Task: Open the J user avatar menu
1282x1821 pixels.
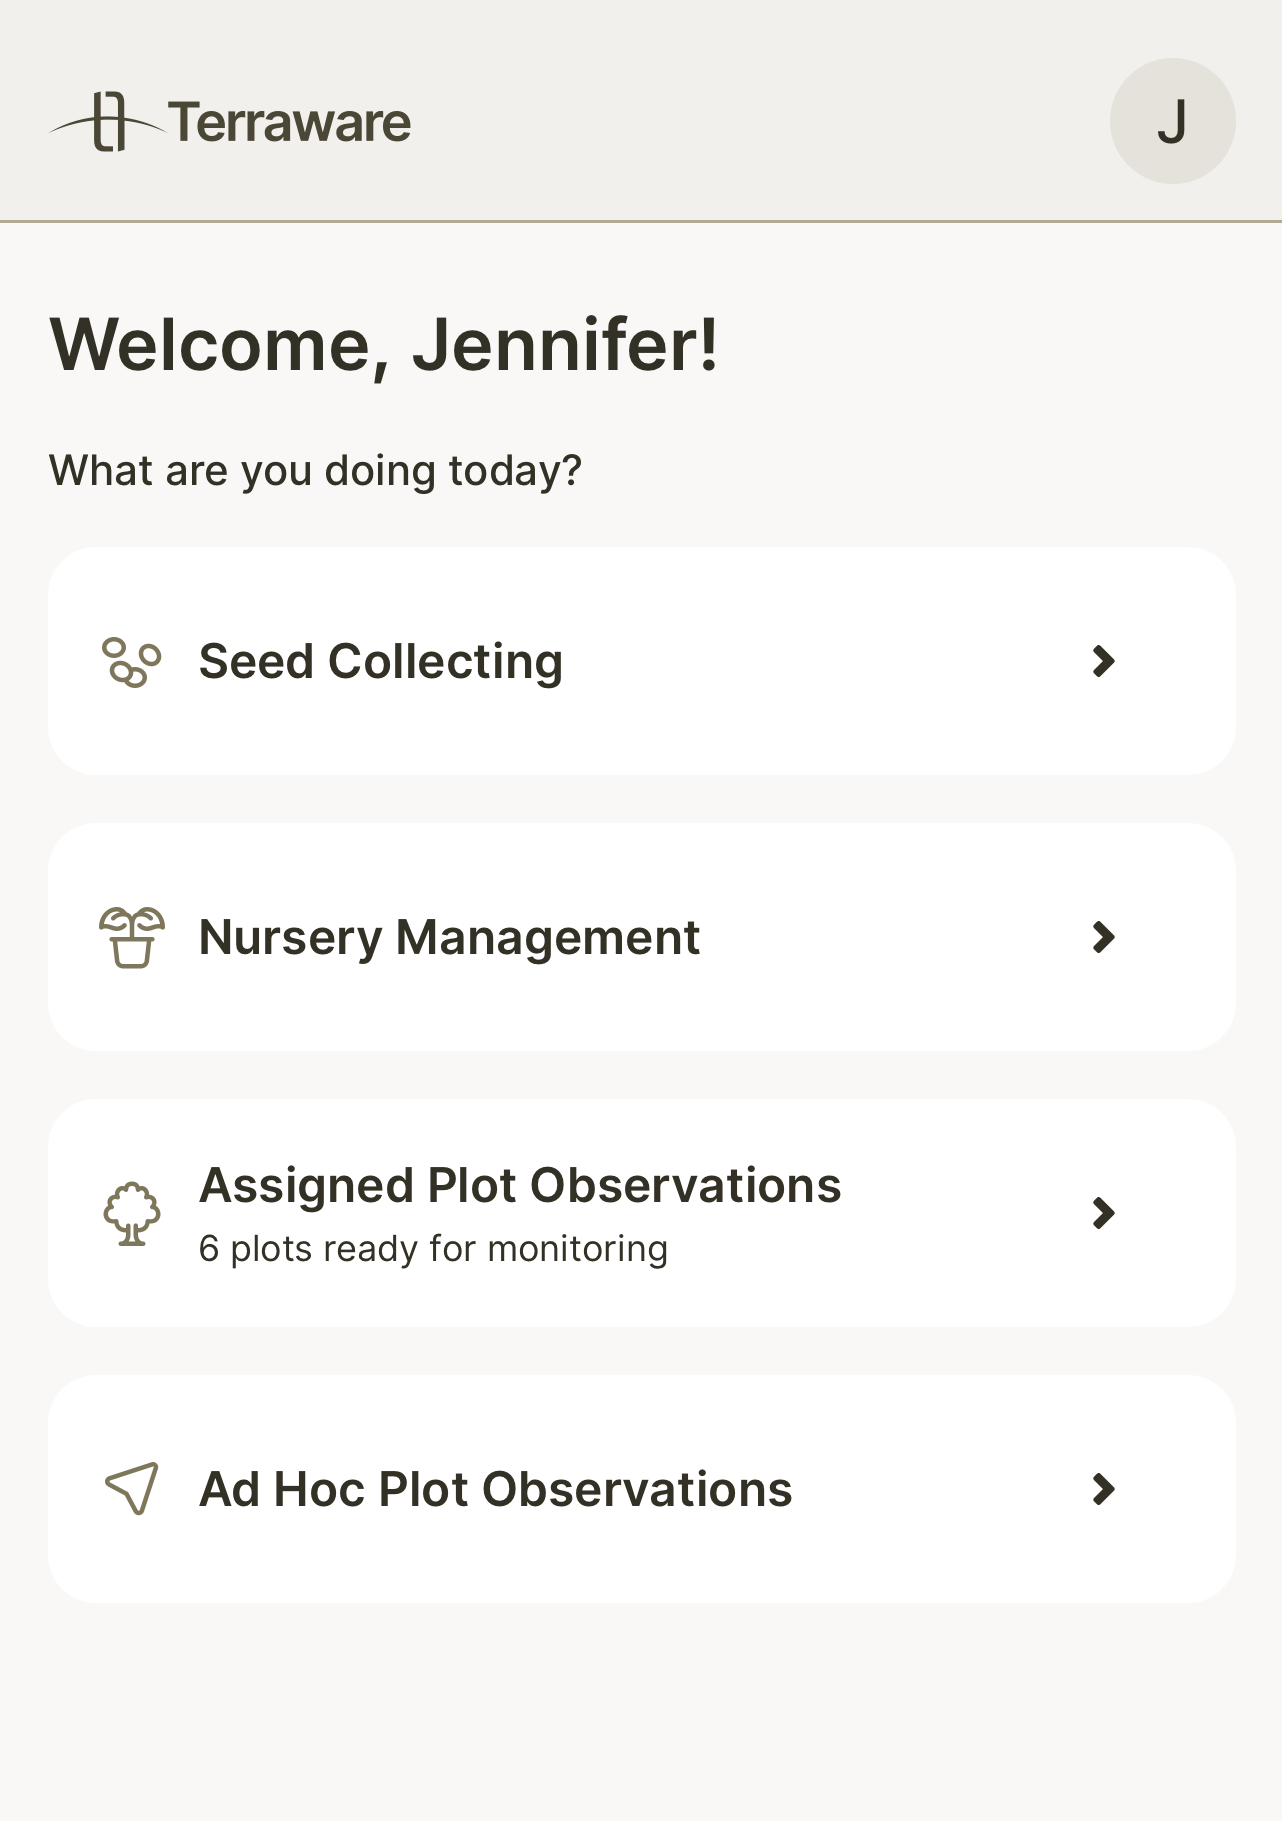Action: coord(1172,121)
